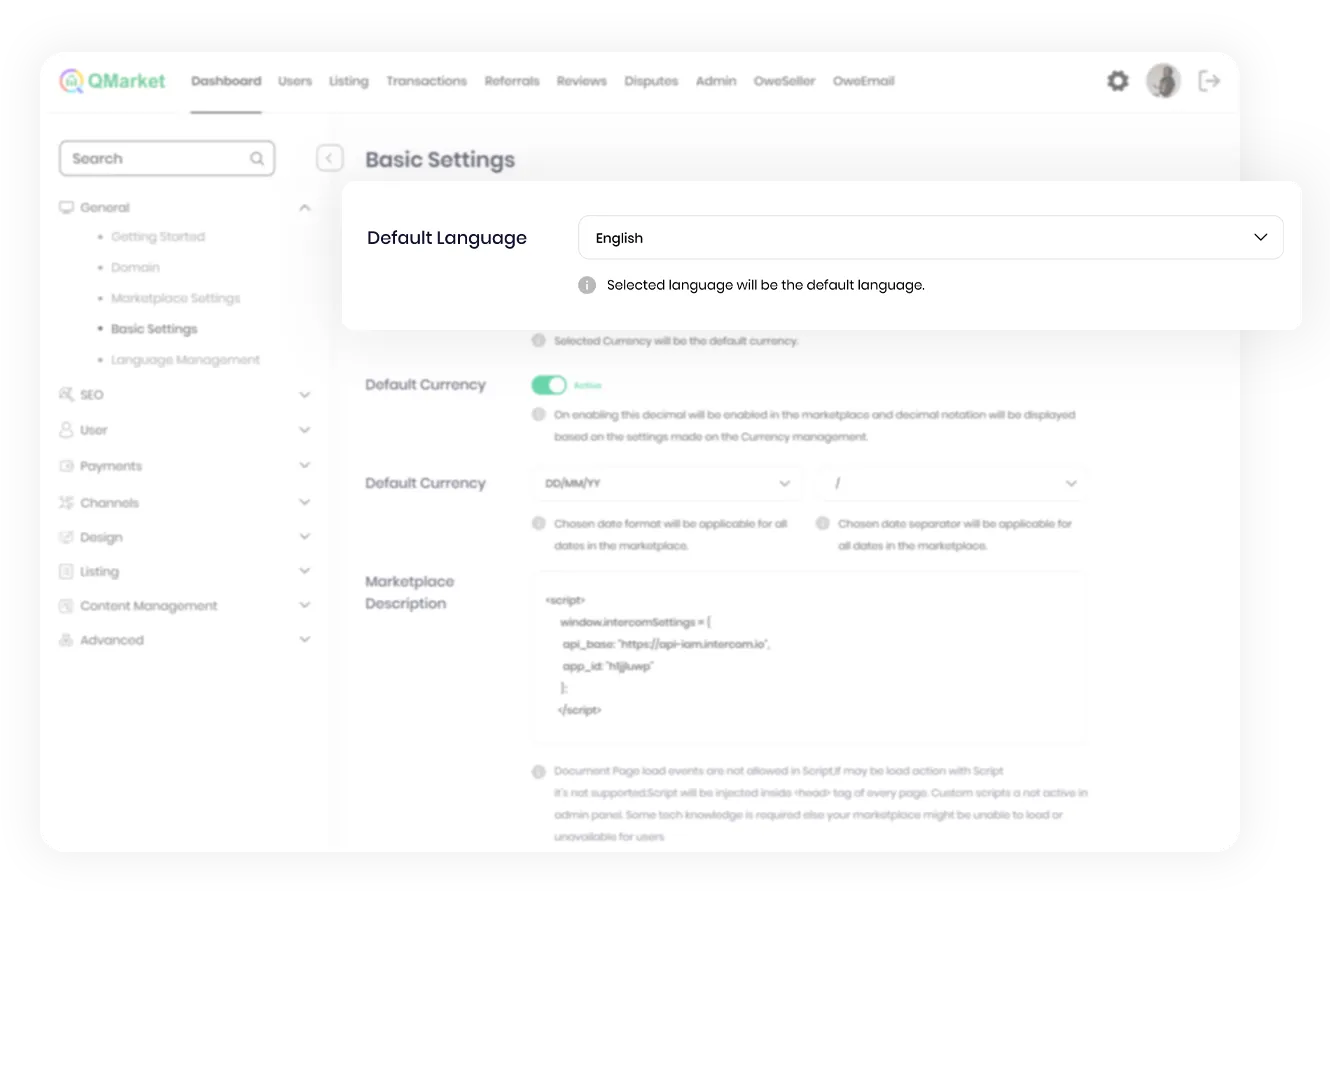Toggle the Default Currency active switch
Screen dimensions: 1330x1080
coord(548,385)
